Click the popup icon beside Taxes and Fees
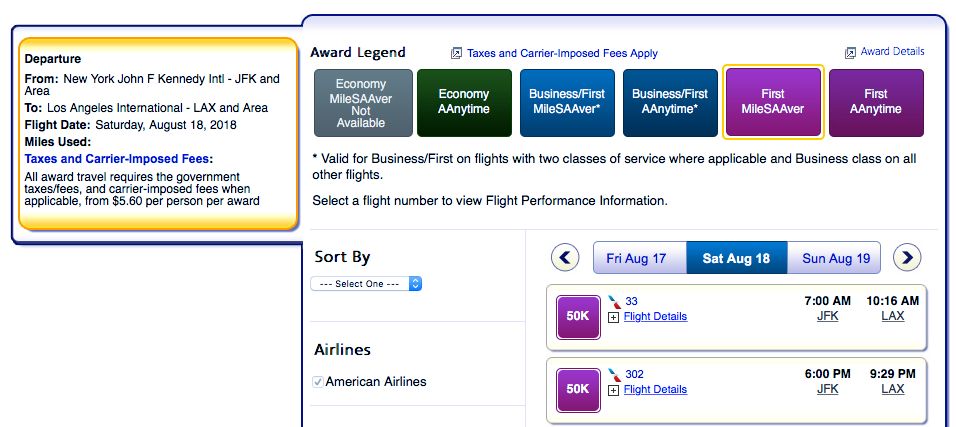 tap(457, 53)
